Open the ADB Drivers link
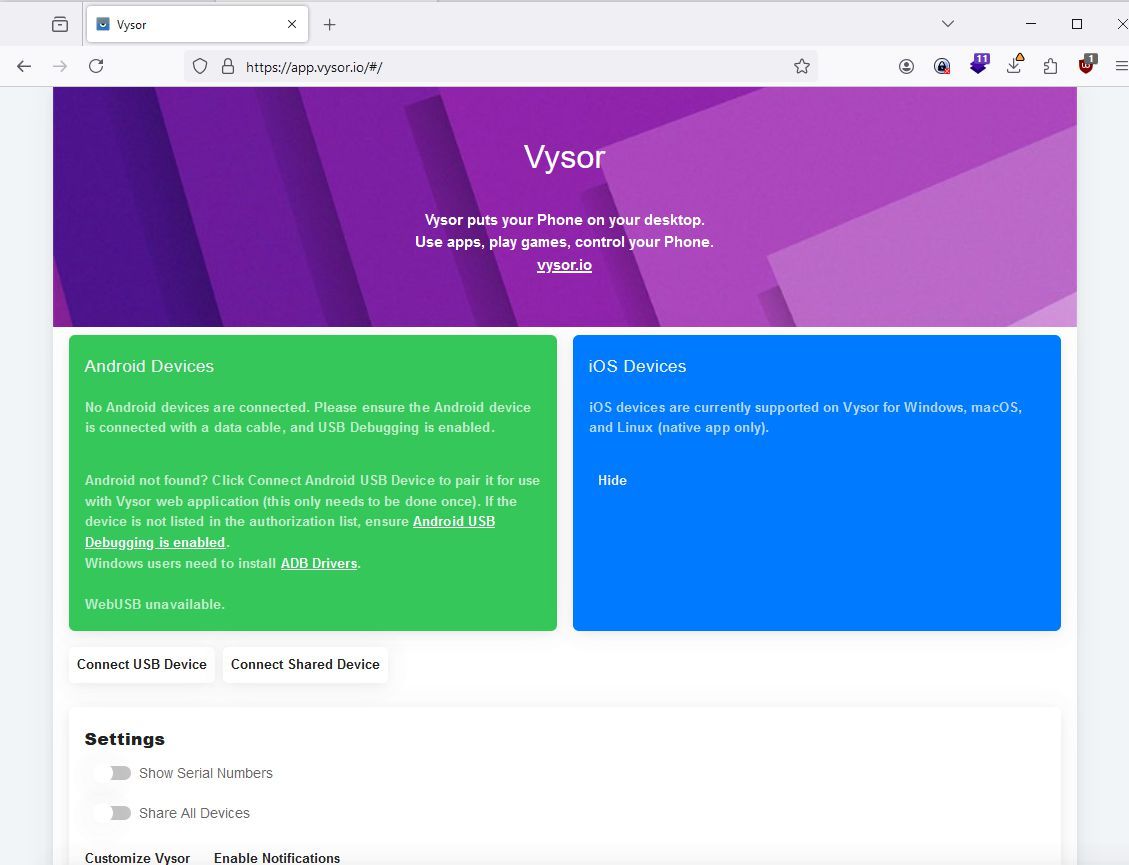This screenshot has height=865, width=1129. 319,563
